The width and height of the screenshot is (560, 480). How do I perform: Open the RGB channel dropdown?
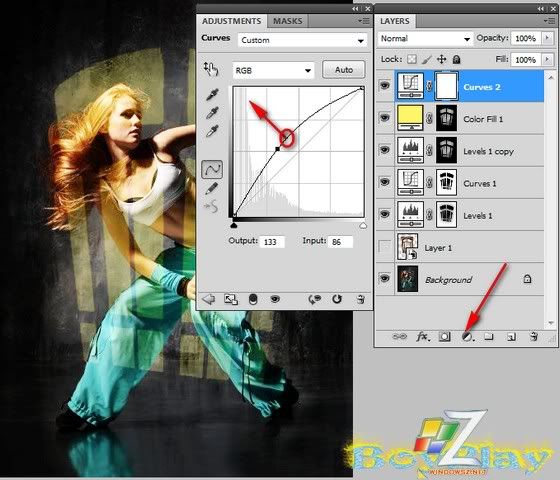273,70
